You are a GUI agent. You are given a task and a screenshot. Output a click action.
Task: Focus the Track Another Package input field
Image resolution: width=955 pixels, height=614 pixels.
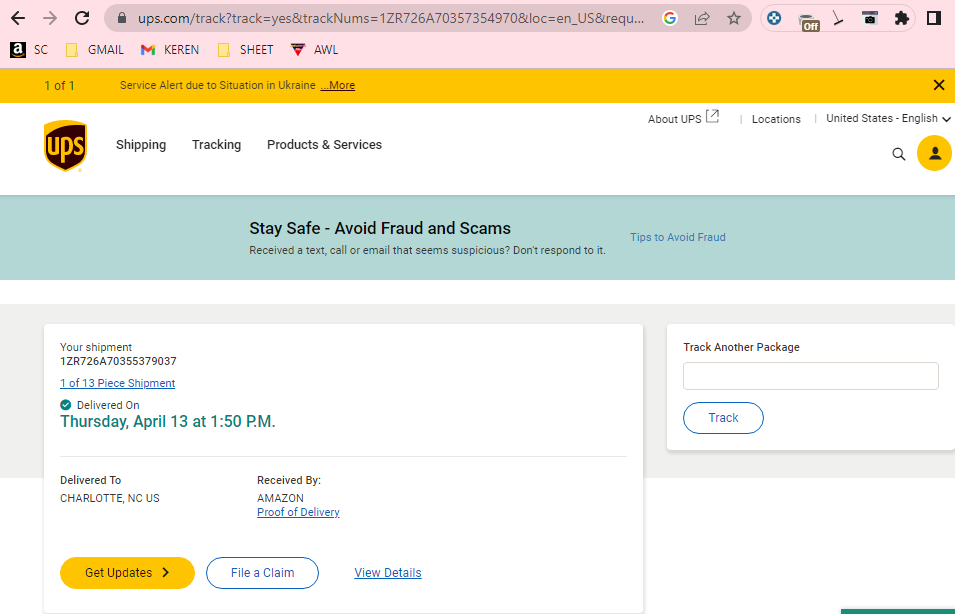811,376
